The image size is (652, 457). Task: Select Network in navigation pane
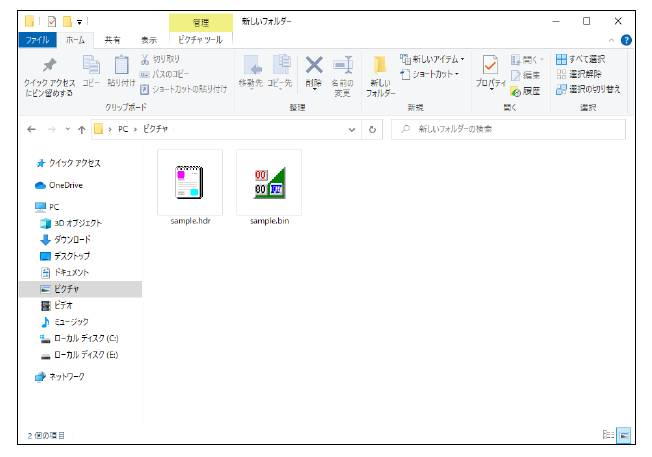point(60,377)
